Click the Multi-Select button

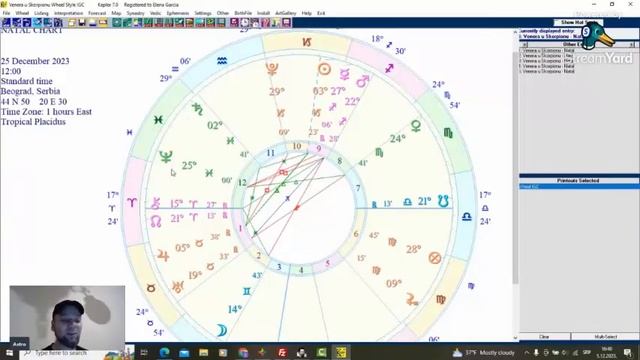[x=605, y=337]
